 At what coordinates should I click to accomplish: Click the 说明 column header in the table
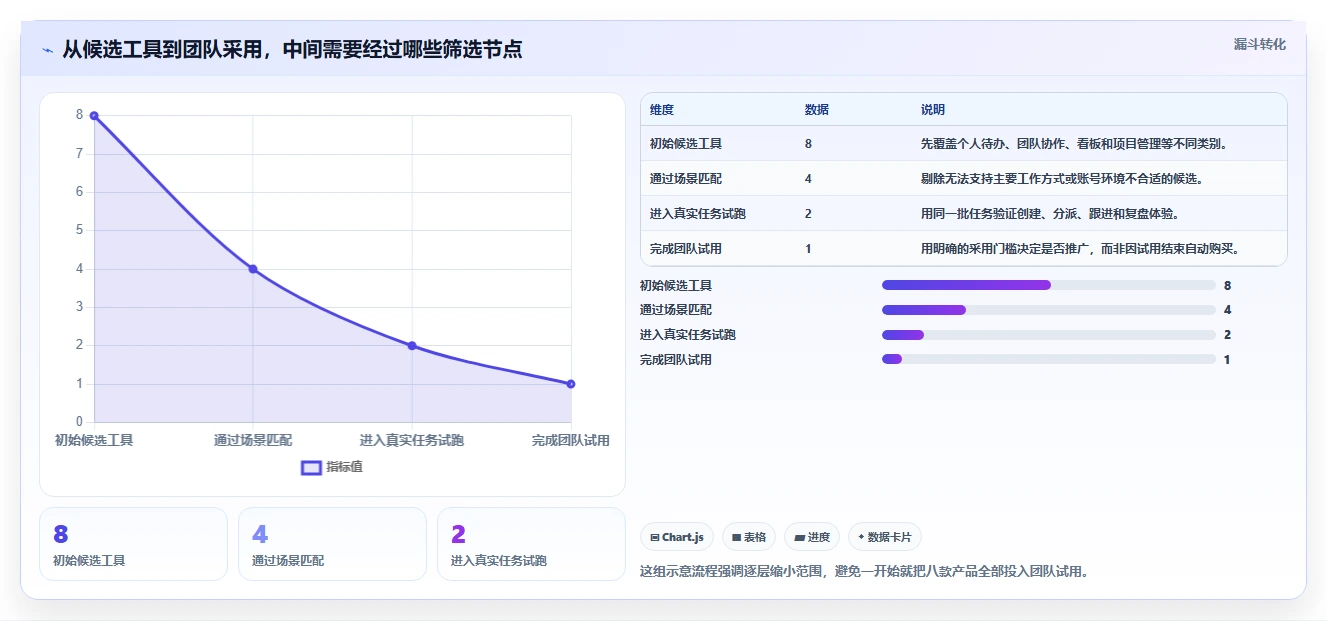coord(933,110)
